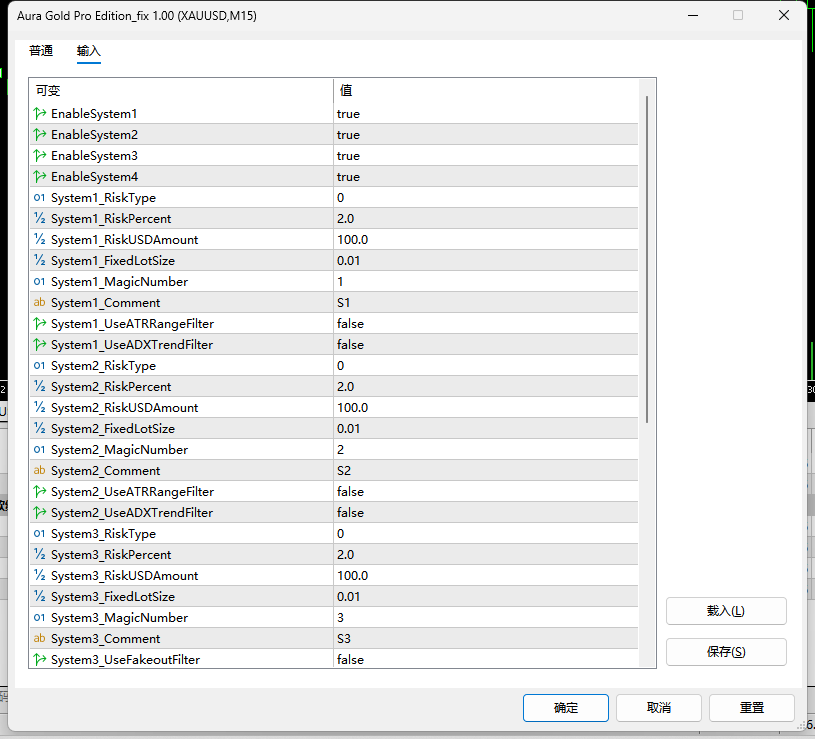Select the 输入 tab
Viewport: 815px width, 739px height.
pyautogui.click(x=88, y=51)
